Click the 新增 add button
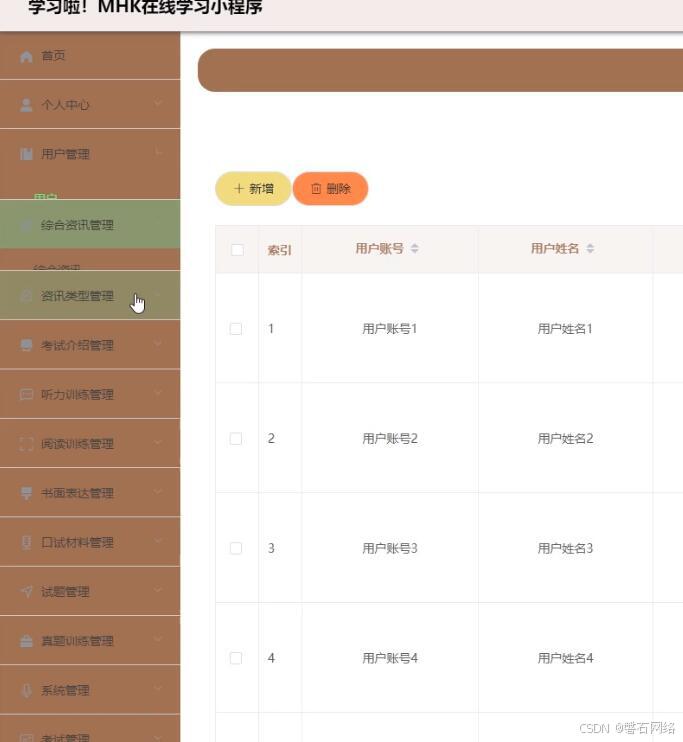The height and width of the screenshot is (742, 683). pyautogui.click(x=253, y=188)
